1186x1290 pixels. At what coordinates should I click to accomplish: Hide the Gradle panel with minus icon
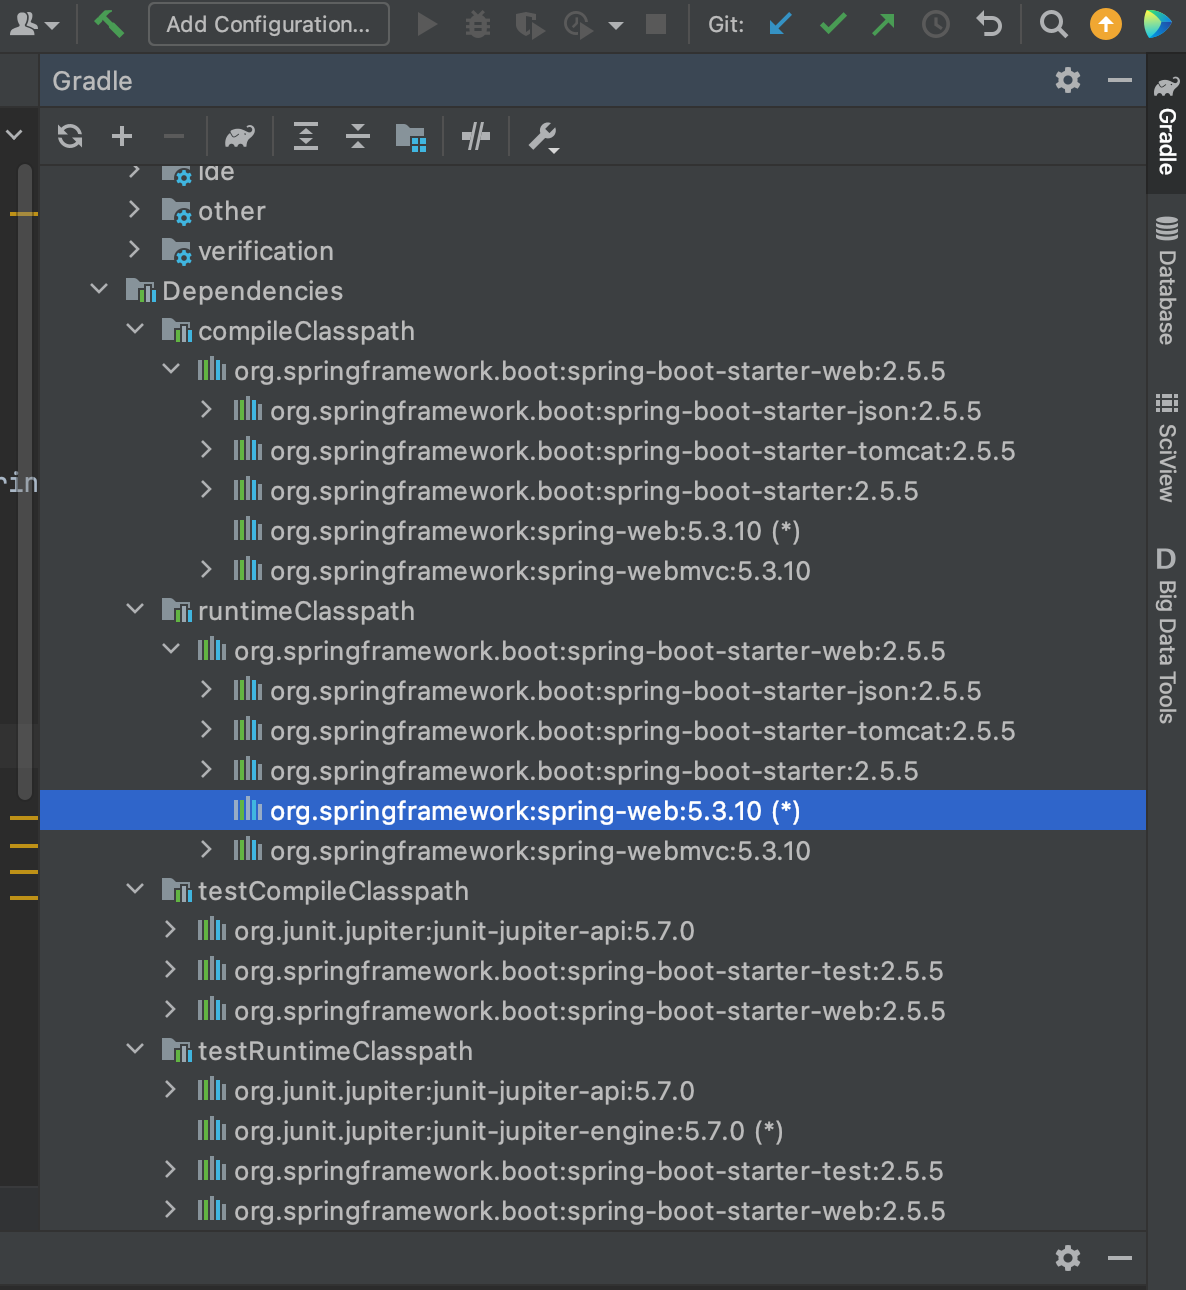pyautogui.click(x=1120, y=80)
